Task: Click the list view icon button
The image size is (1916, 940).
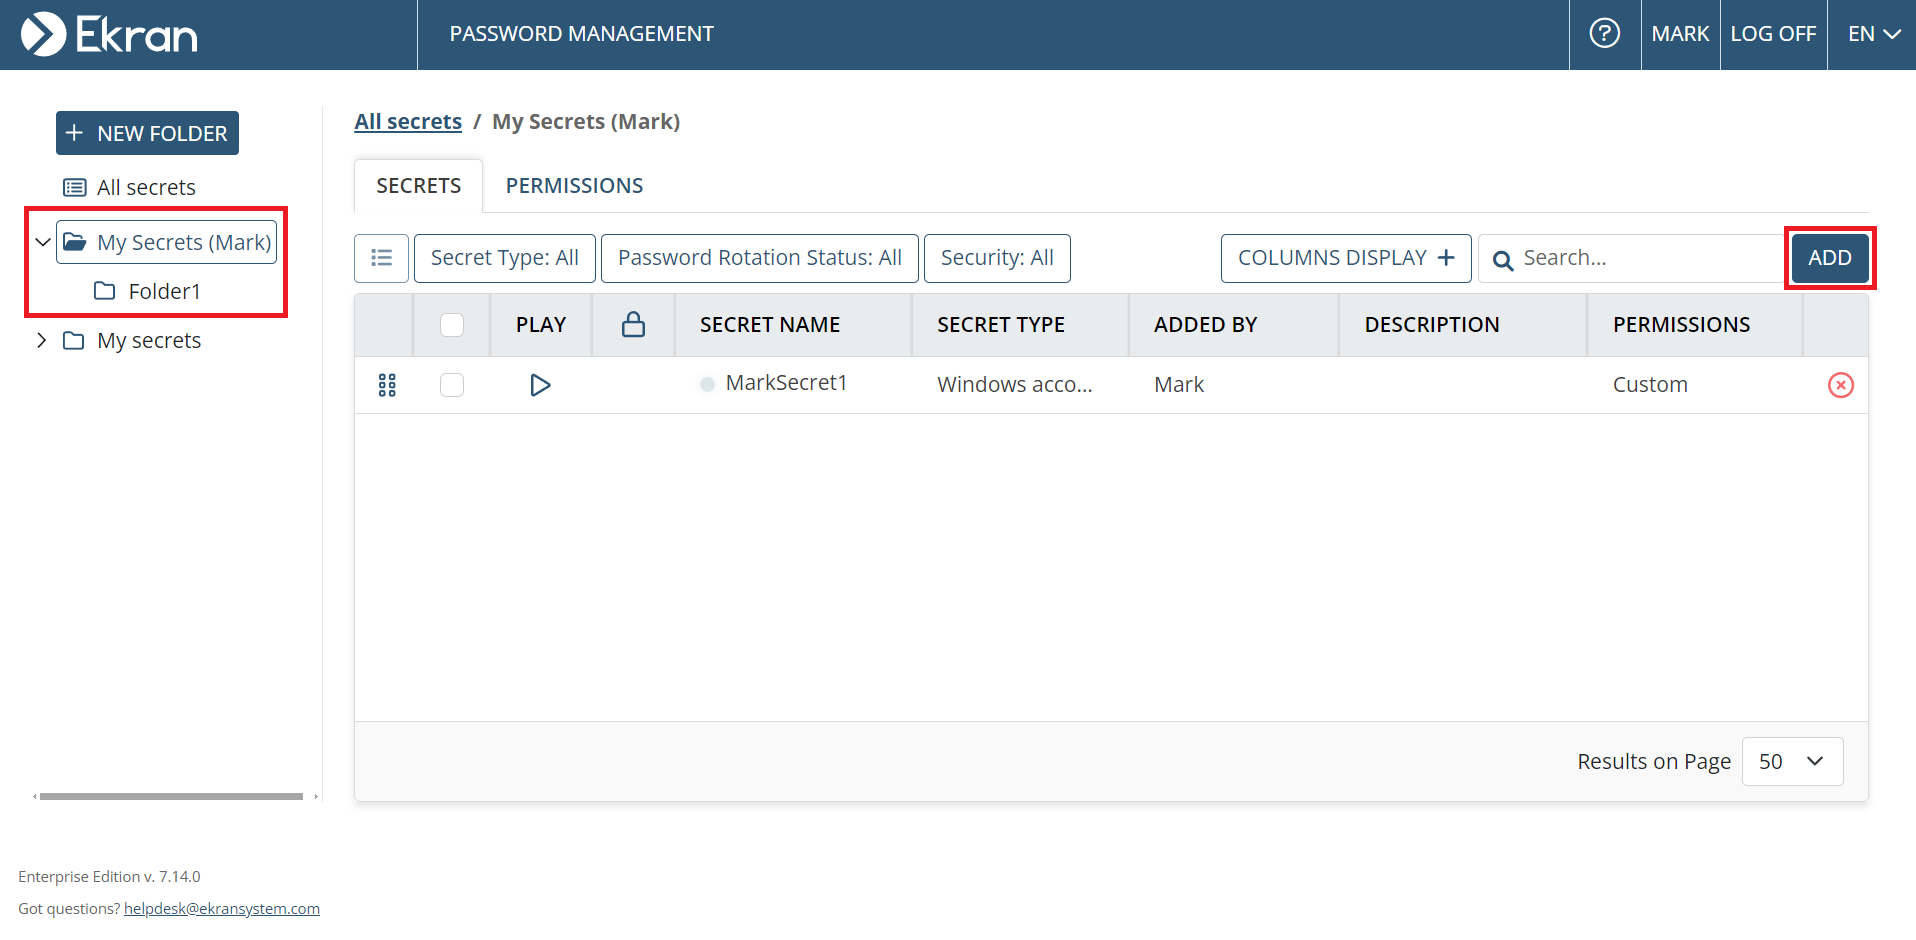Action: click(x=381, y=258)
